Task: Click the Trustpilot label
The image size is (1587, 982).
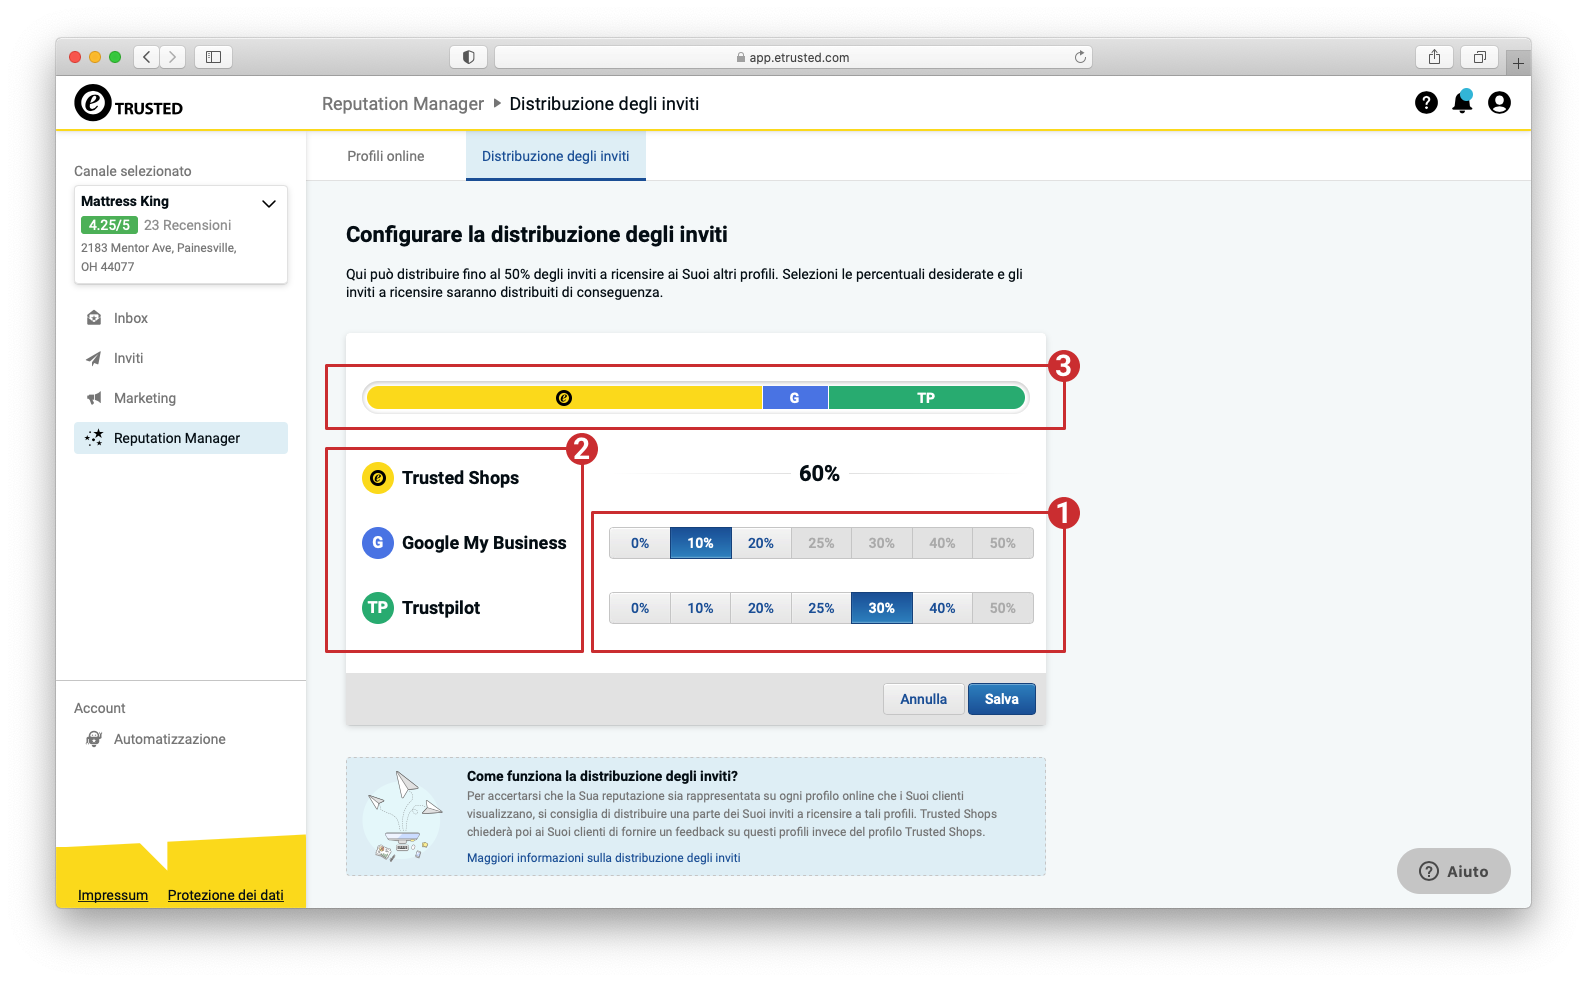Action: [441, 608]
